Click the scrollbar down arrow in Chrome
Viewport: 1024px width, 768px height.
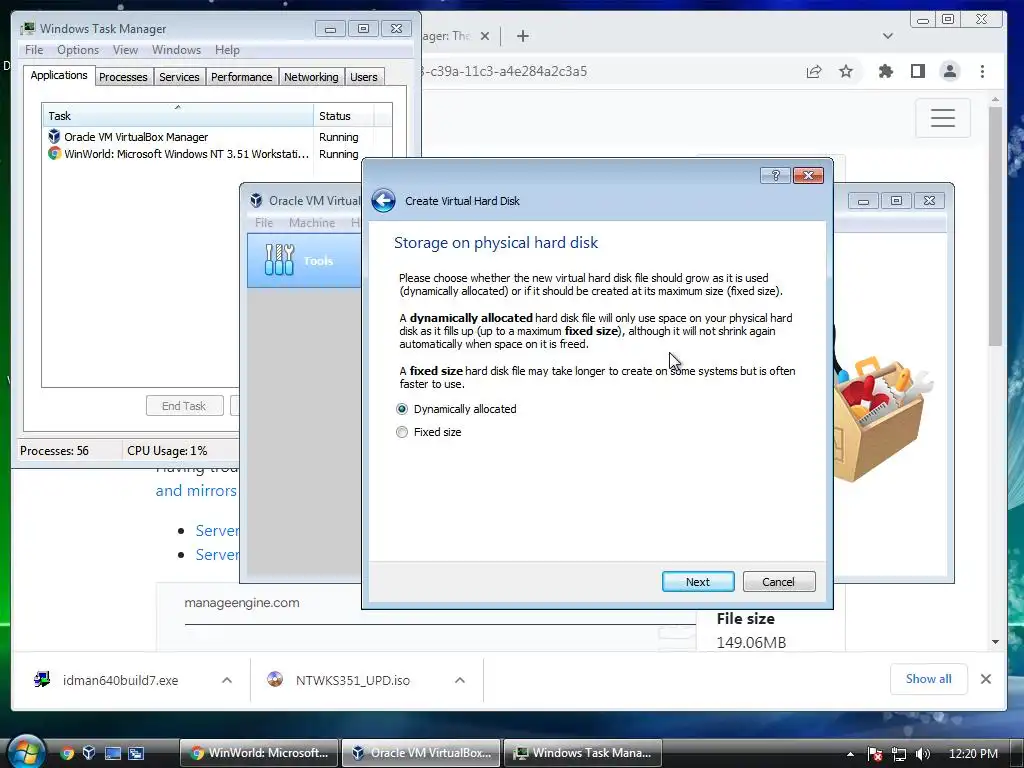tap(995, 642)
